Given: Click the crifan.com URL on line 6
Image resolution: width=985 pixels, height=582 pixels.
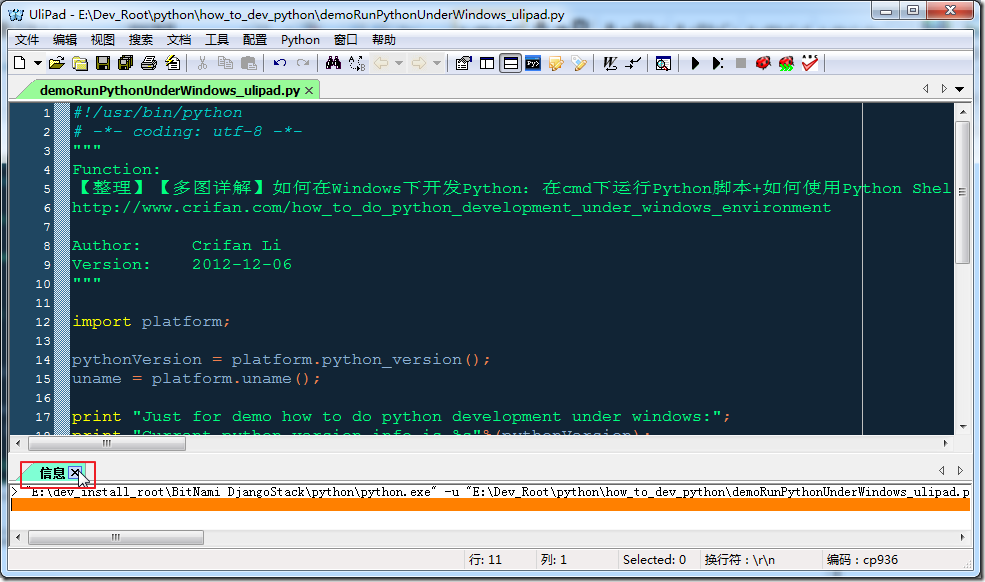Looking at the screenshot, I should tap(451, 207).
